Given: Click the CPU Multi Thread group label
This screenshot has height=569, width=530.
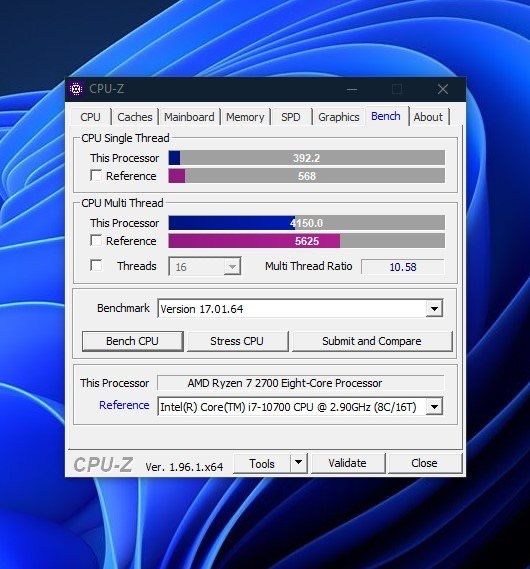Looking at the screenshot, I should pyautogui.click(x=122, y=203).
